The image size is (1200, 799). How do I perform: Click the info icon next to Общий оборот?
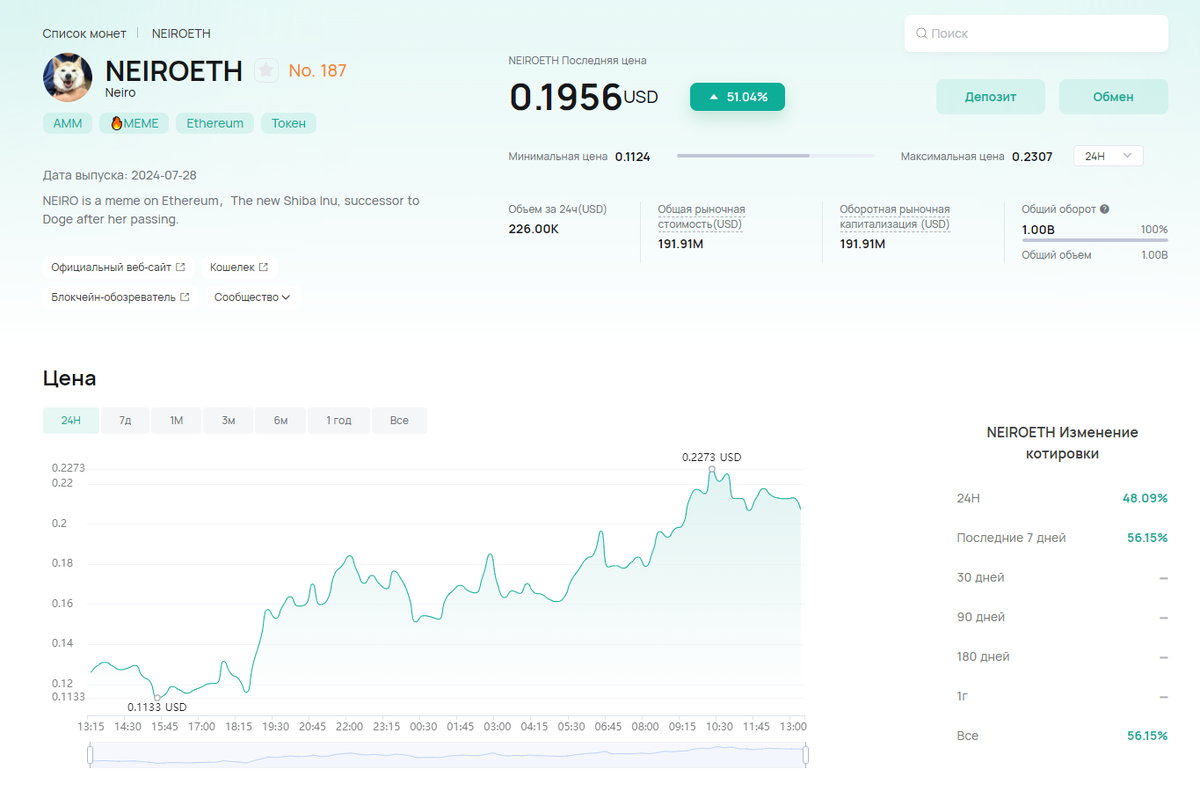coord(1104,209)
